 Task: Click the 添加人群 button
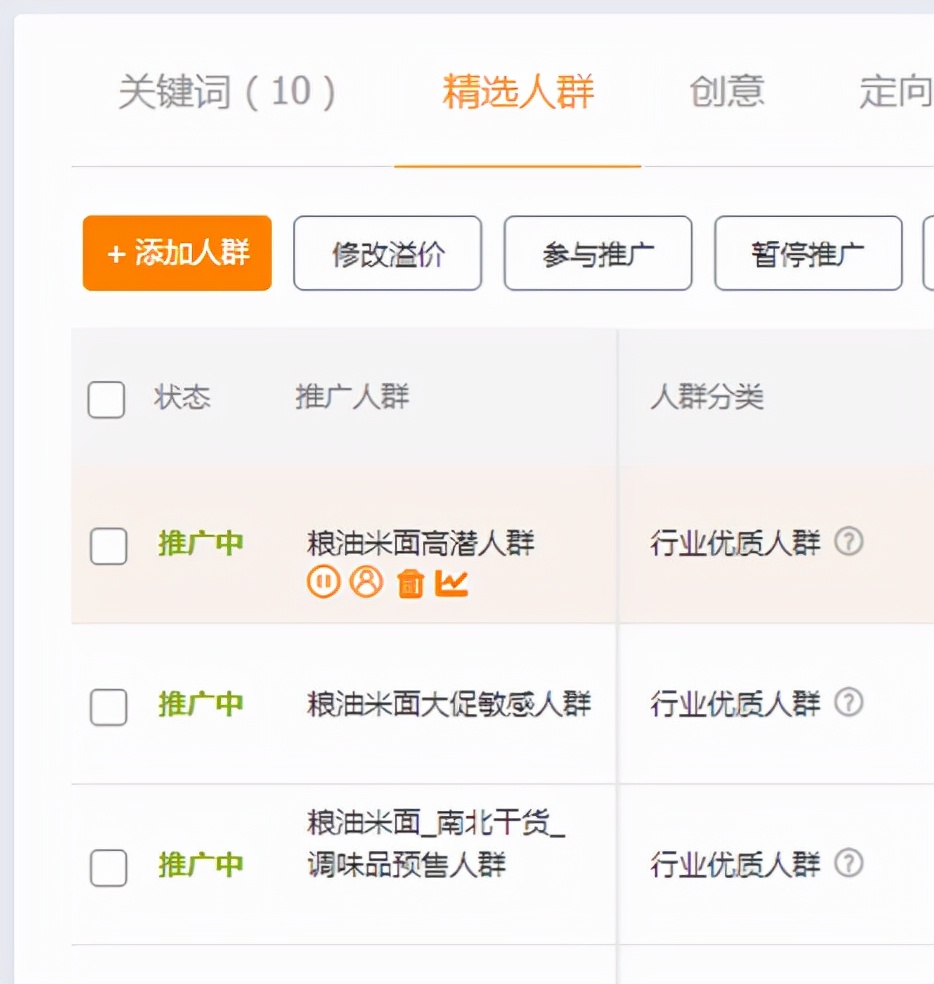pyautogui.click(x=176, y=253)
